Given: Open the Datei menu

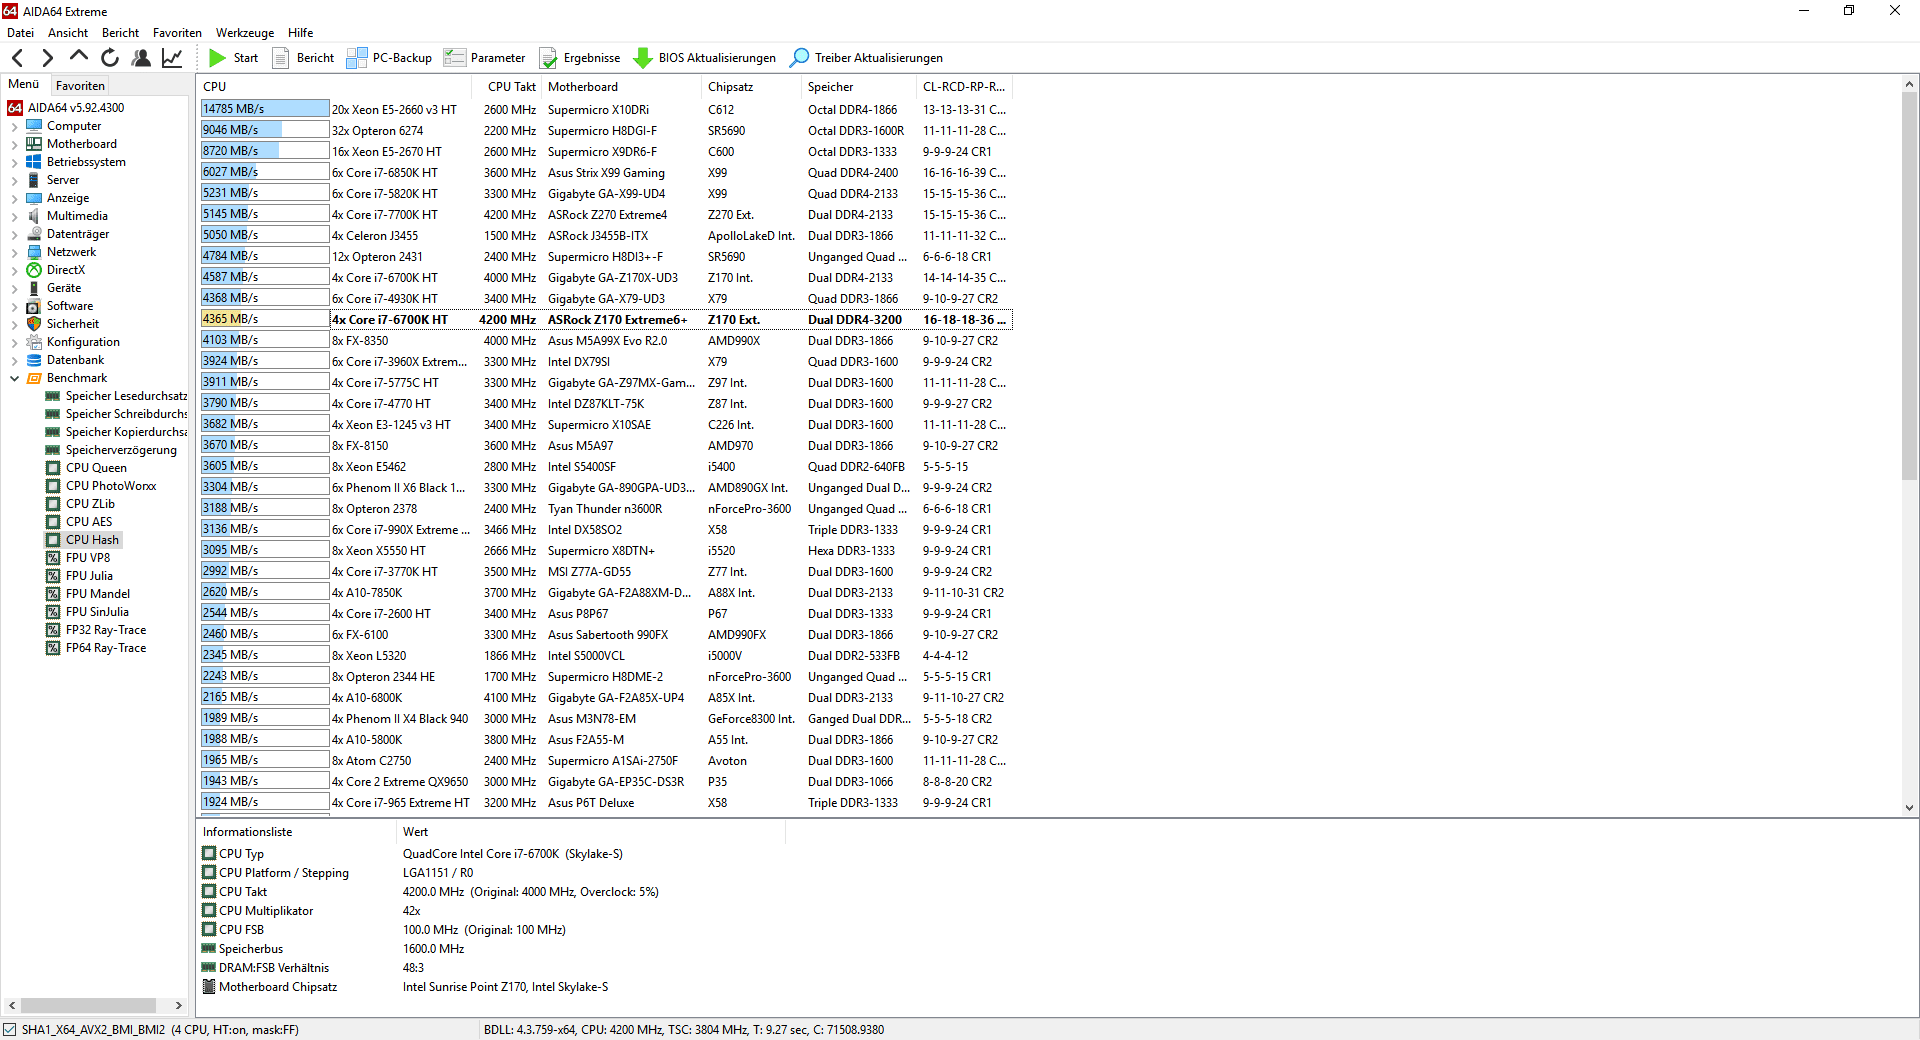Looking at the screenshot, I should pos(20,33).
